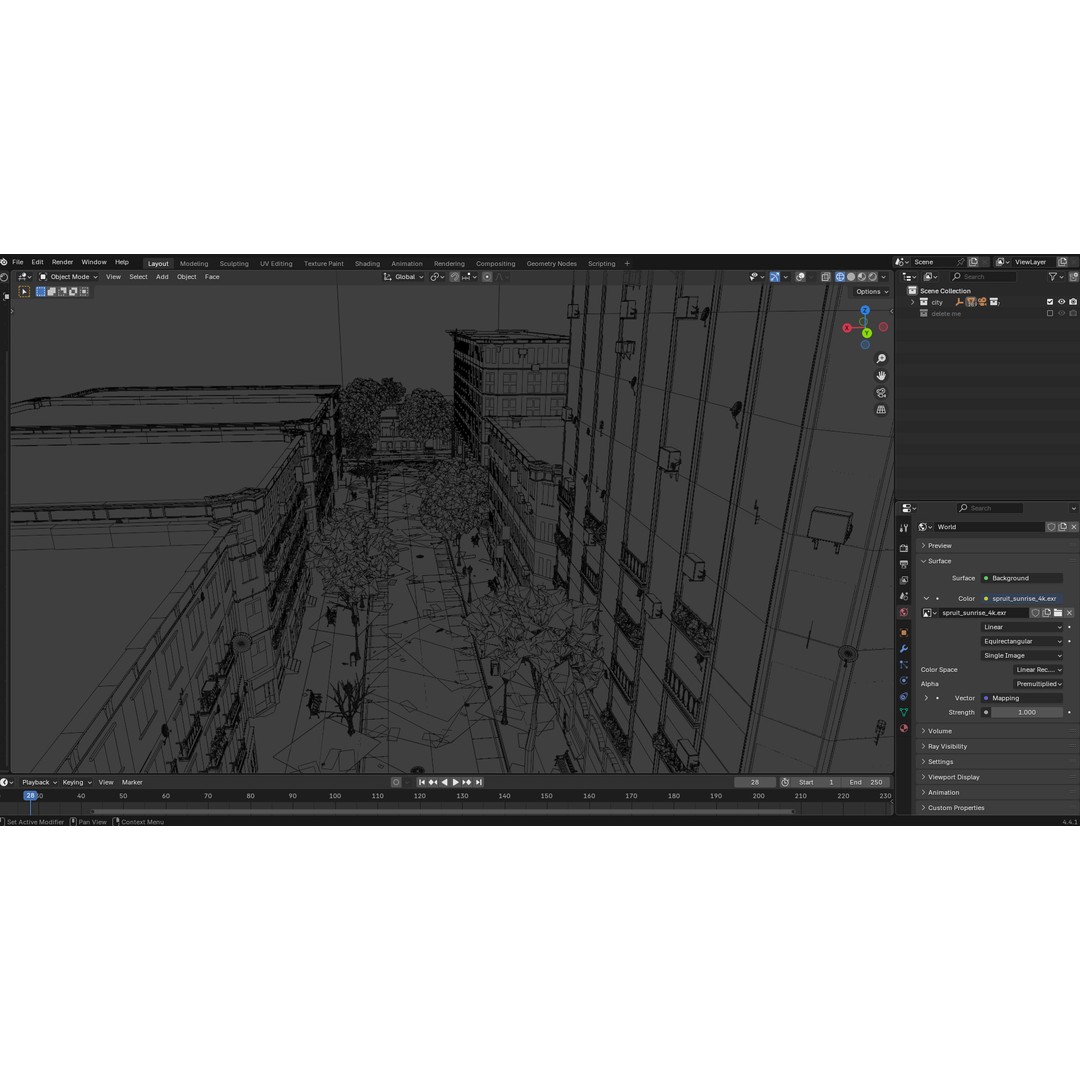The width and height of the screenshot is (1080, 1080).
Task: Uncheck the city collection checkbox
Action: click(x=1050, y=302)
